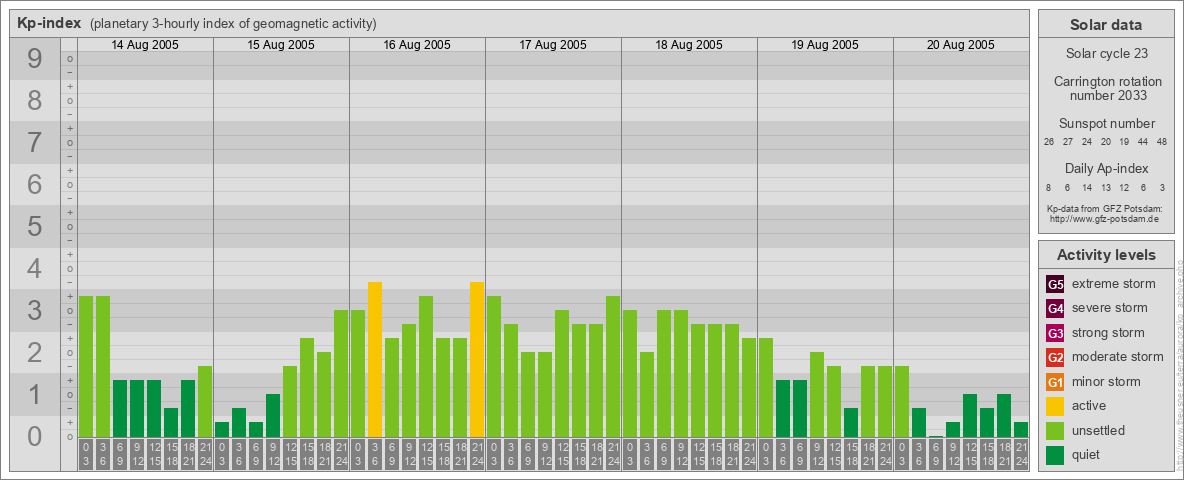The width and height of the screenshot is (1184, 480).
Task: Select the extreme storm legend label
Action: tap(1114, 284)
